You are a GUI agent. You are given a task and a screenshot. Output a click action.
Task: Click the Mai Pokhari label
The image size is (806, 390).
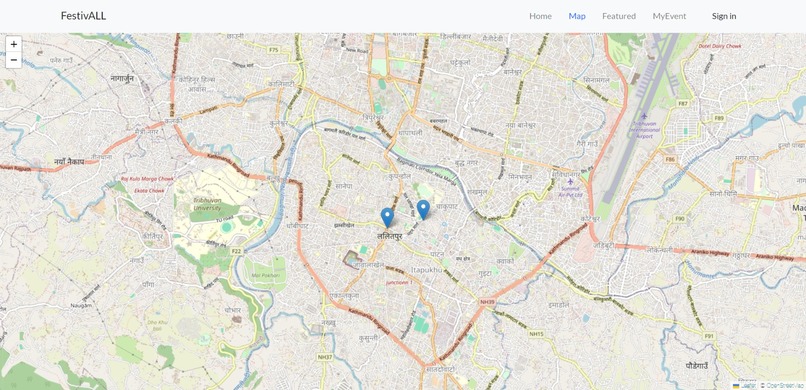265,275
